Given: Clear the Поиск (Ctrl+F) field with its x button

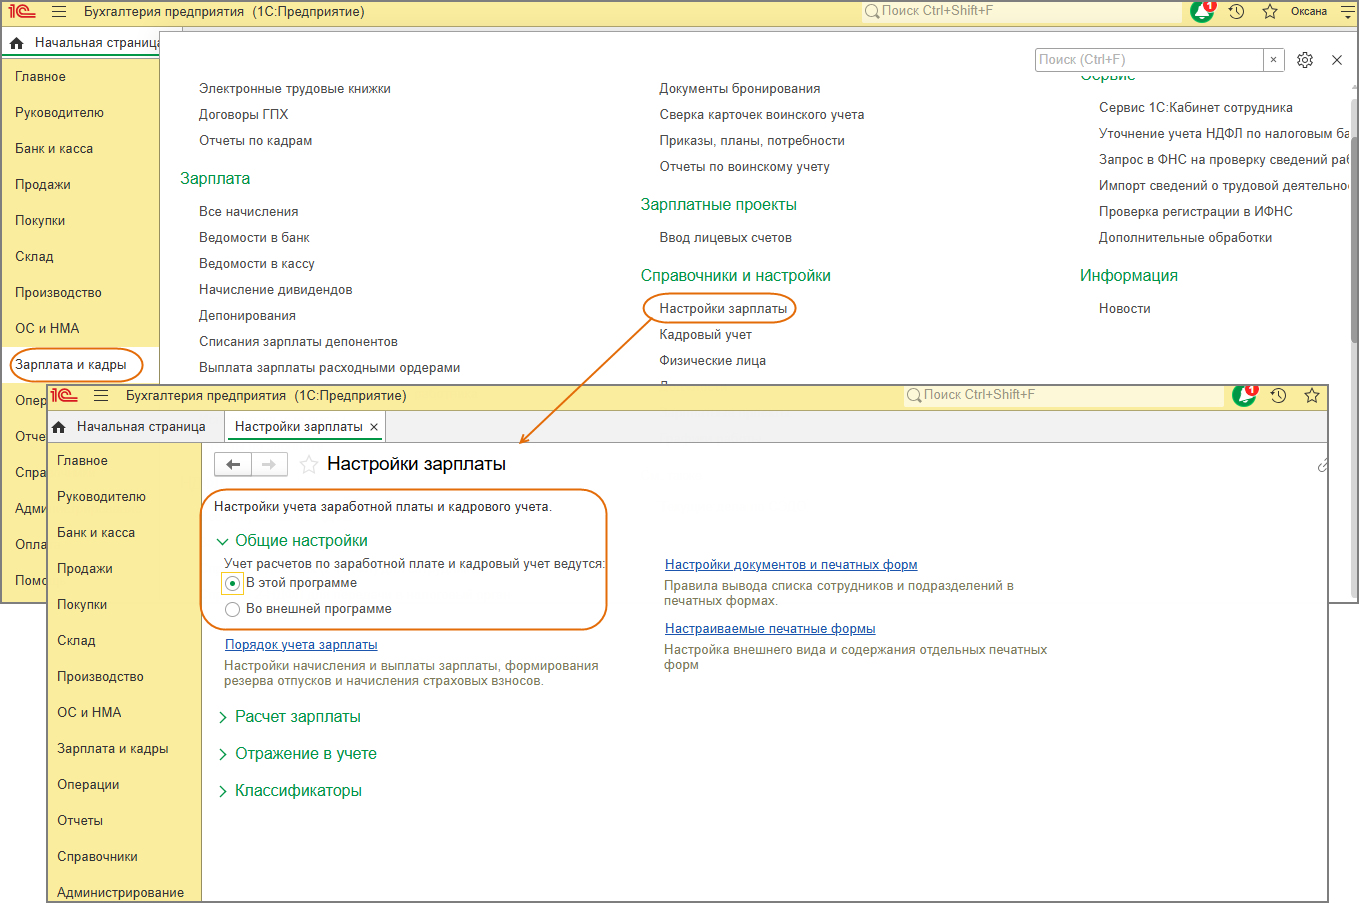Looking at the screenshot, I should [1273, 60].
